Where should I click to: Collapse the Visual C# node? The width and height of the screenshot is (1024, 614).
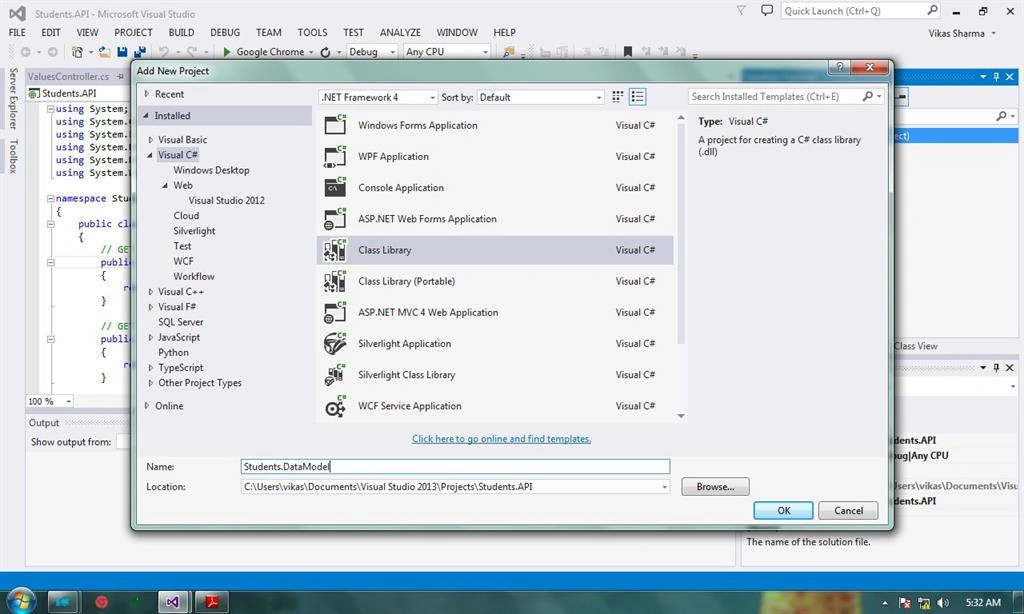tap(150, 155)
